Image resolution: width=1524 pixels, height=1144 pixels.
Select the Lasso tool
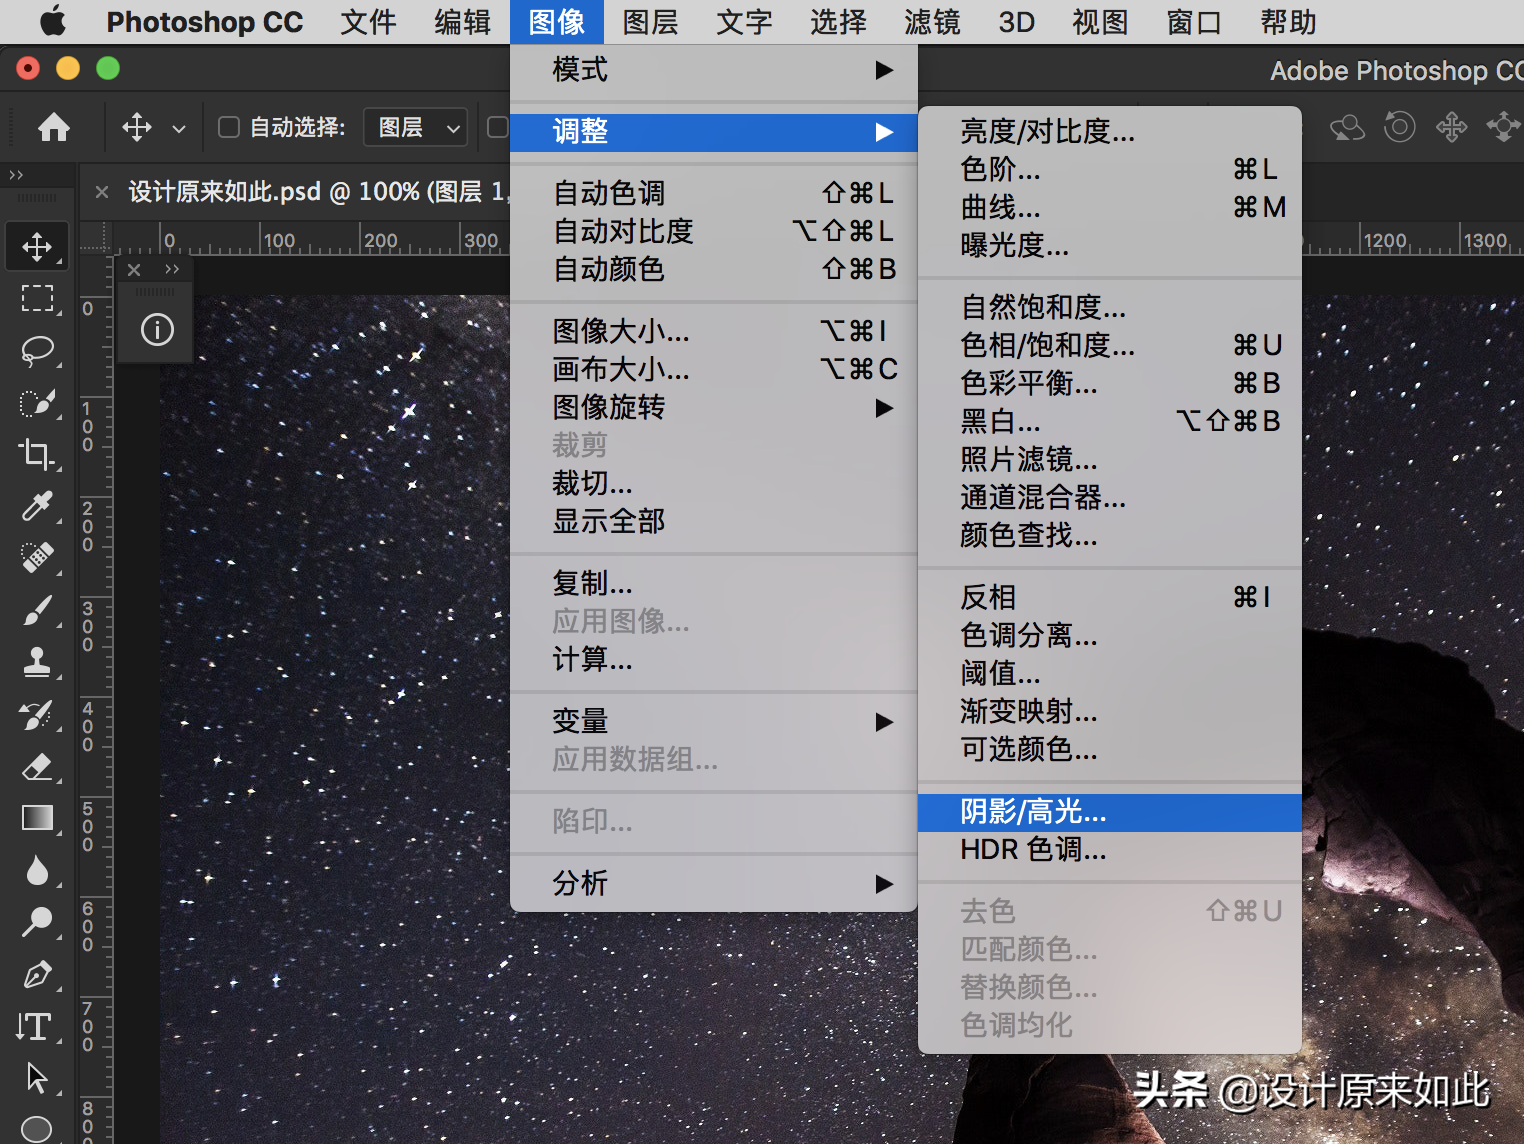point(37,350)
